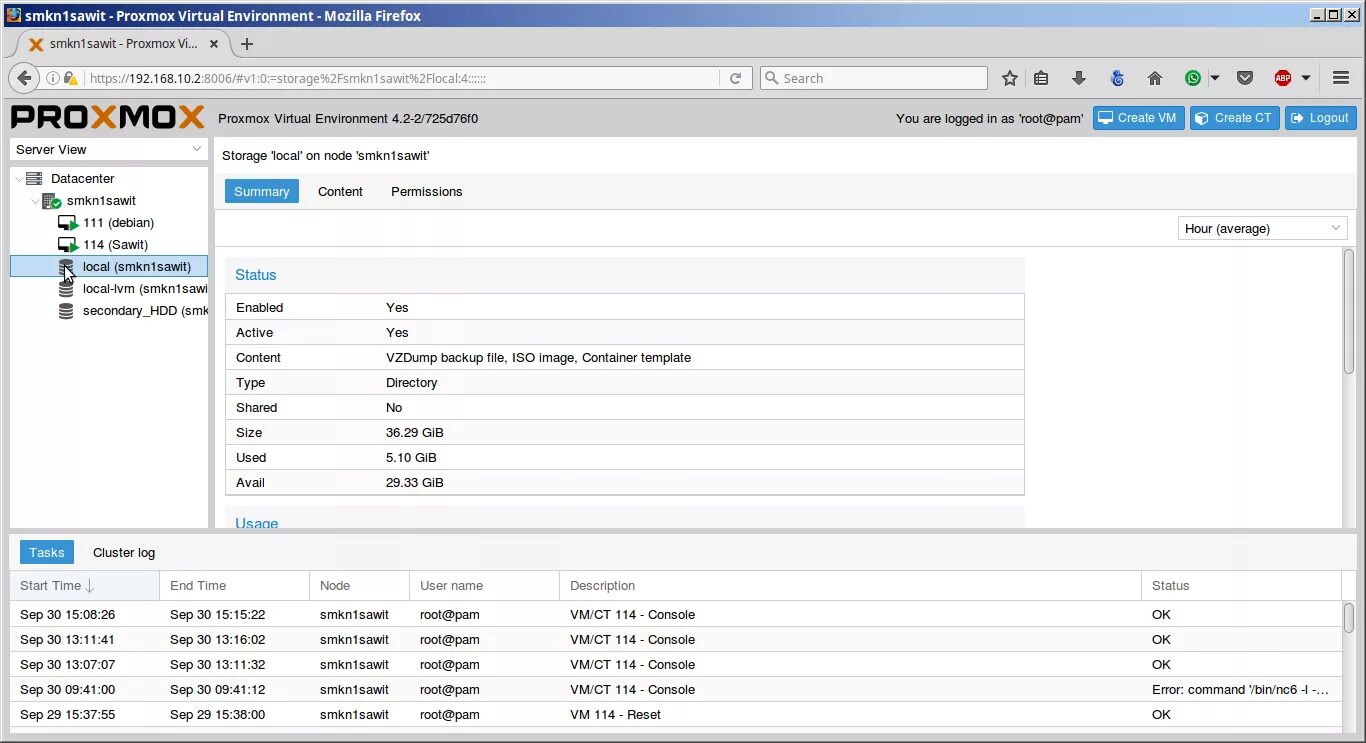Select 111 (debian) in the tree
This screenshot has width=1366, height=743.
(x=109, y=223)
